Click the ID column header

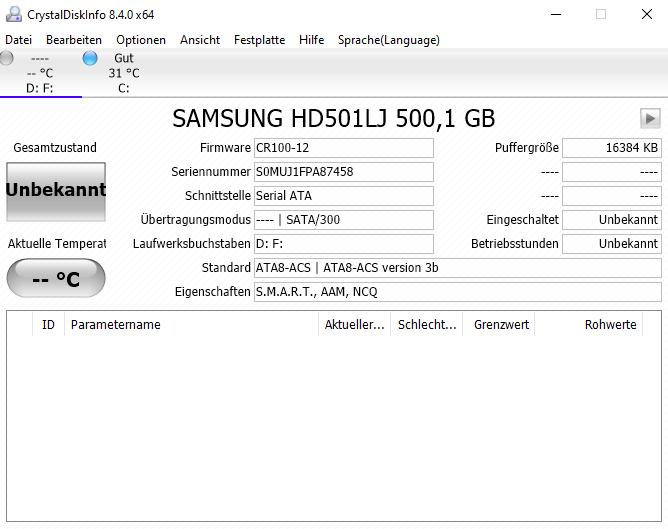pos(48,325)
